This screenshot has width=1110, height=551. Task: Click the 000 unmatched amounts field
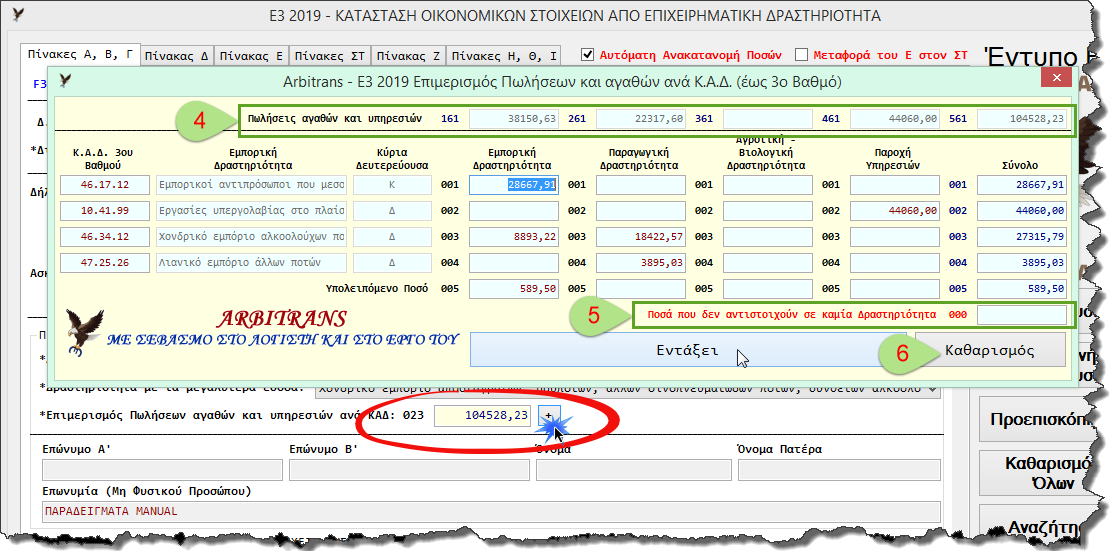[x=1022, y=314]
